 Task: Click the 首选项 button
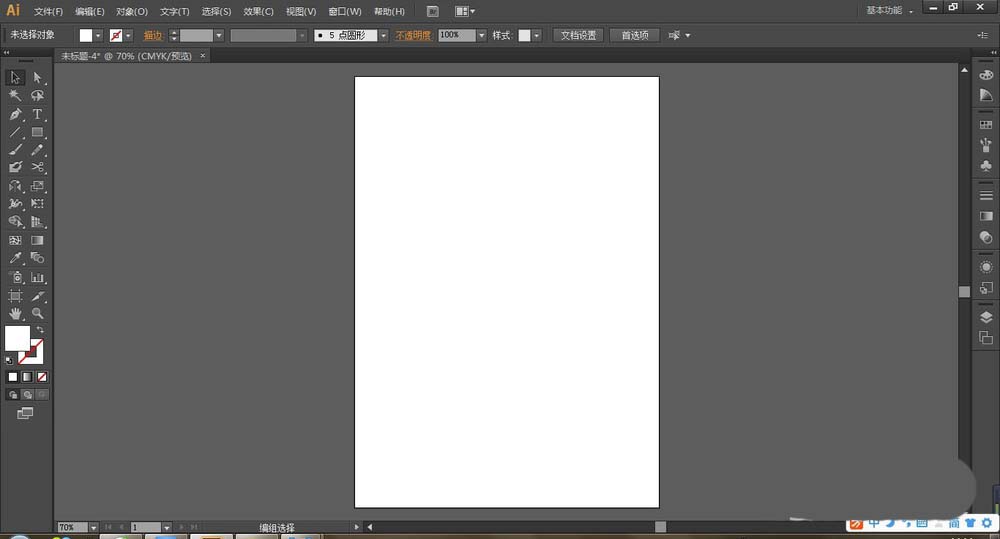634,35
